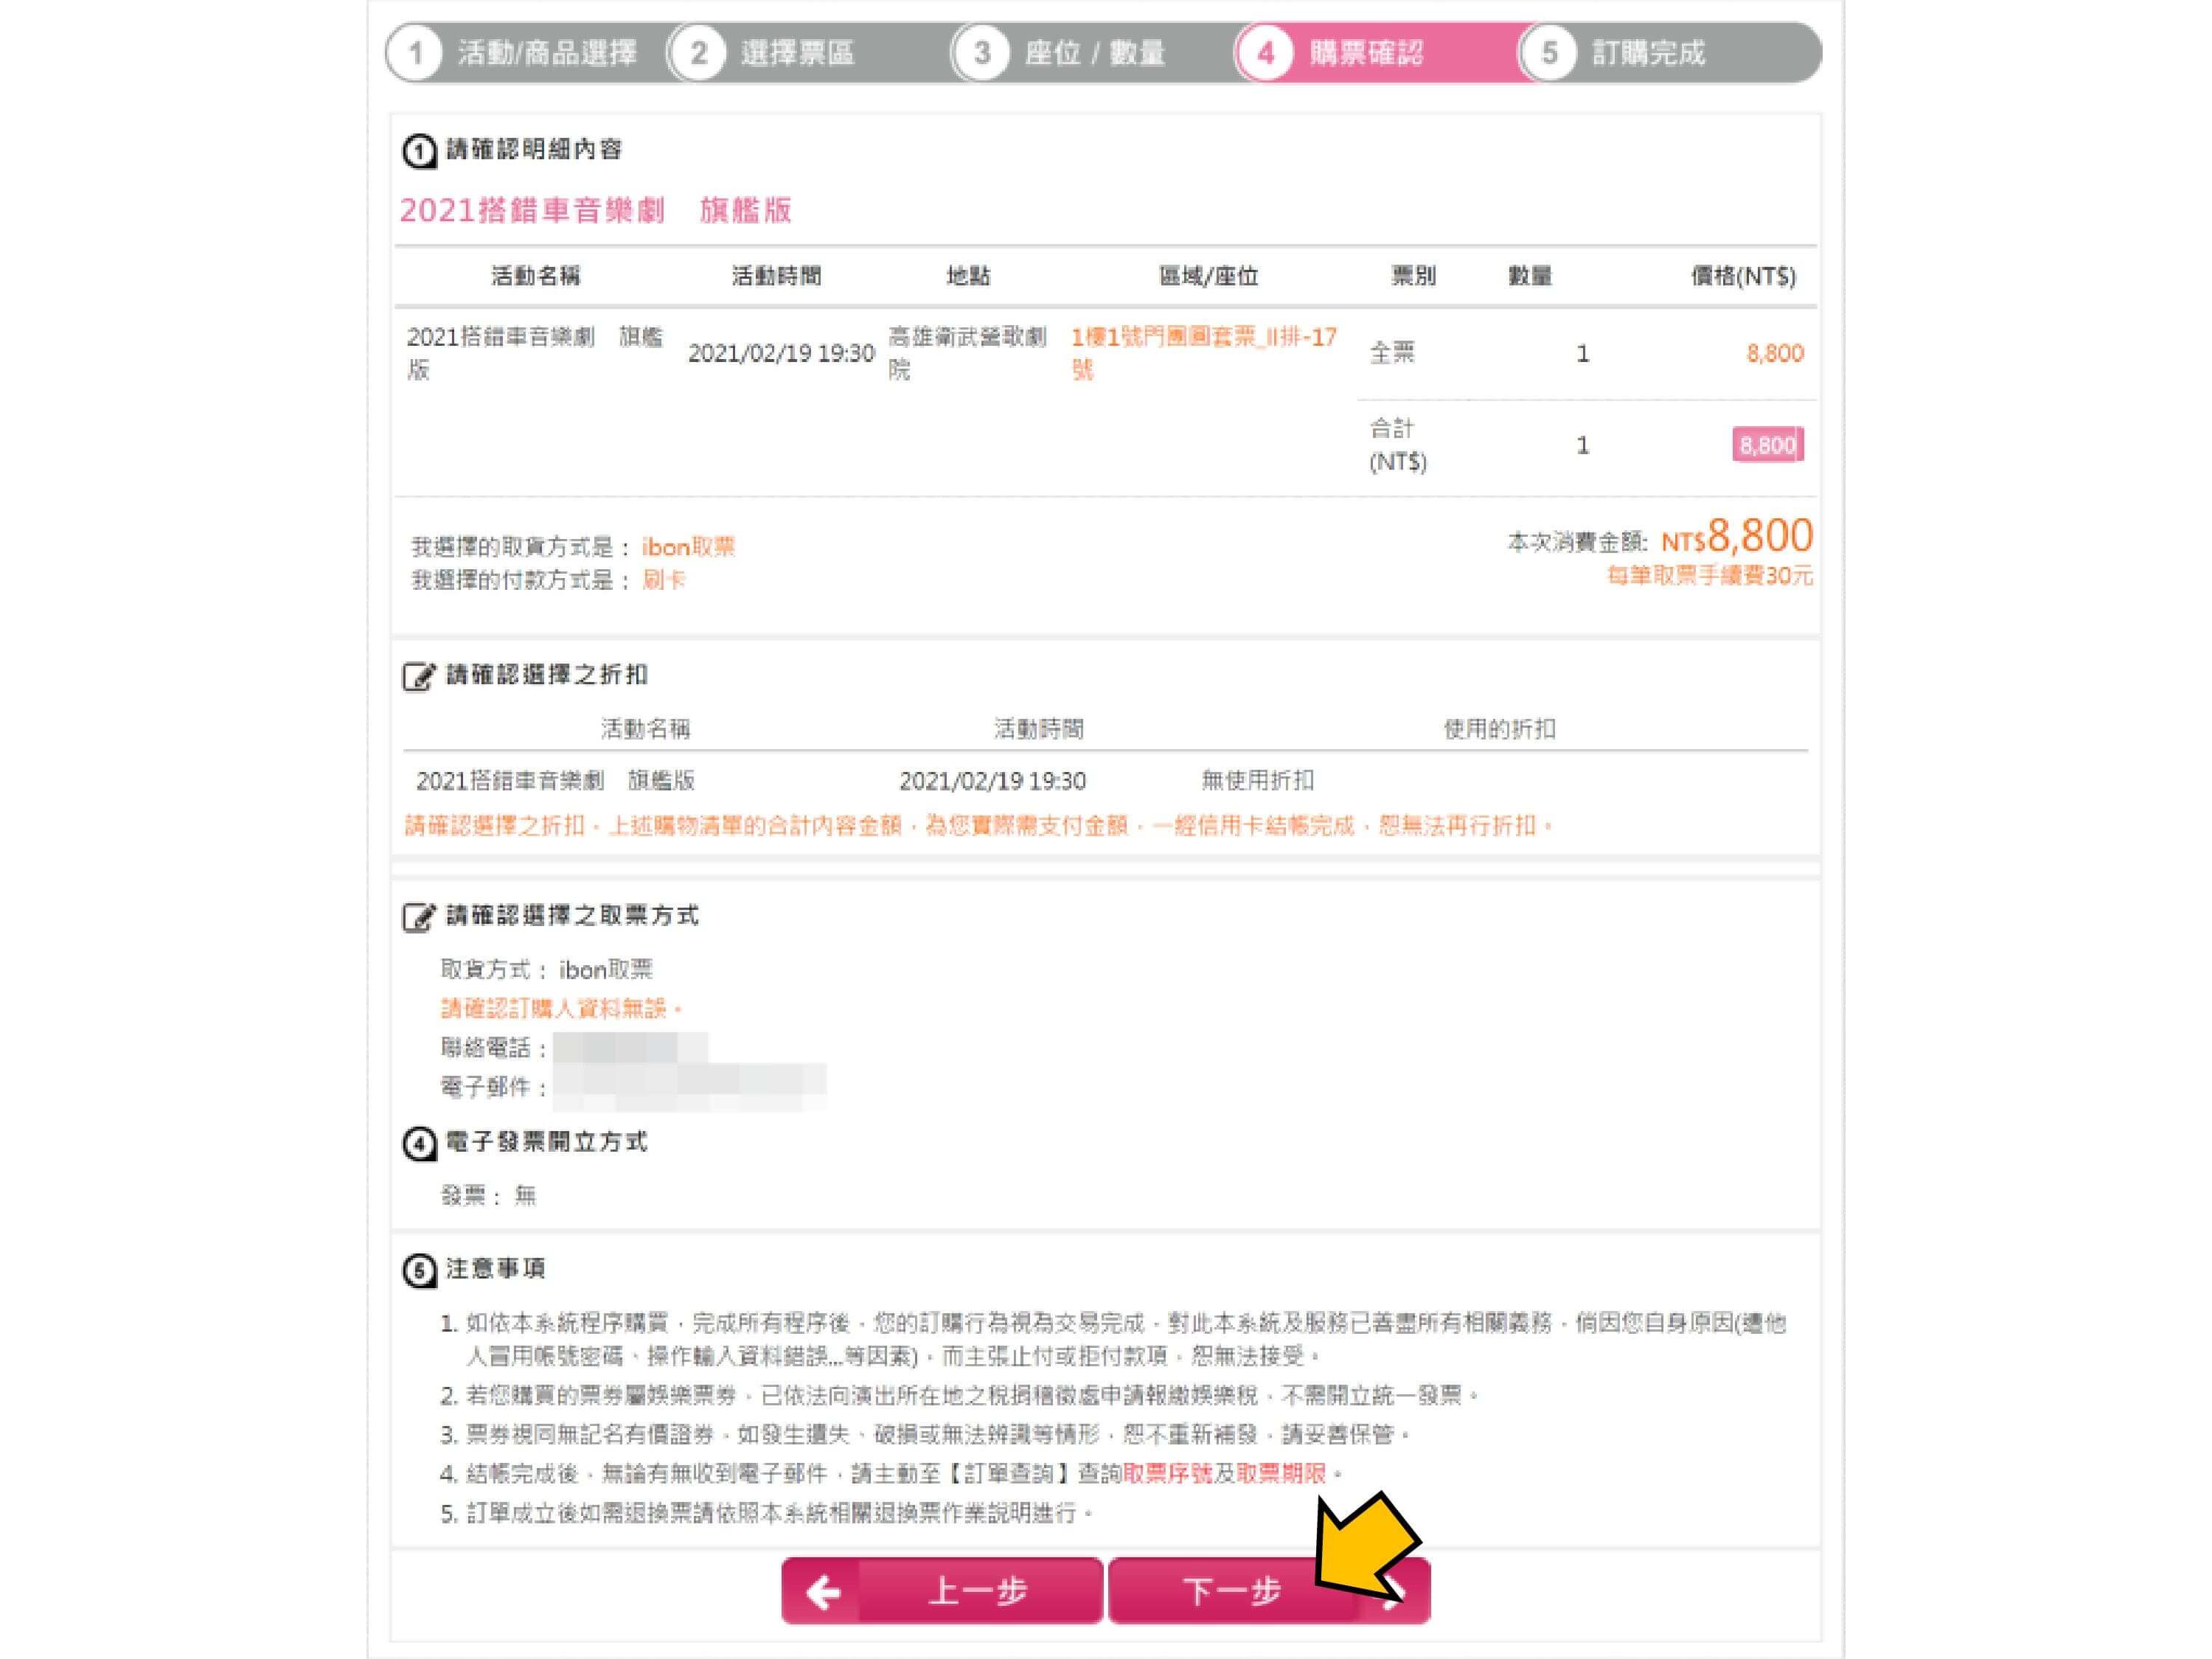Go back with the 上一步 button

(942, 1590)
